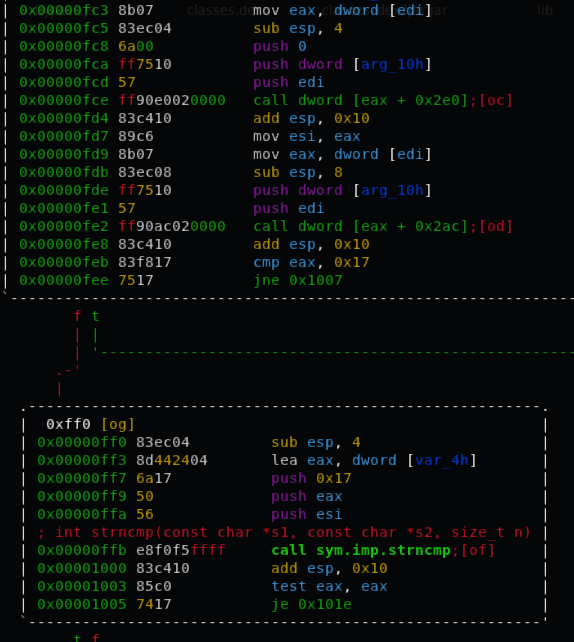Select the test eax, eax instruction
This screenshot has height=642, width=574.
click(329, 586)
